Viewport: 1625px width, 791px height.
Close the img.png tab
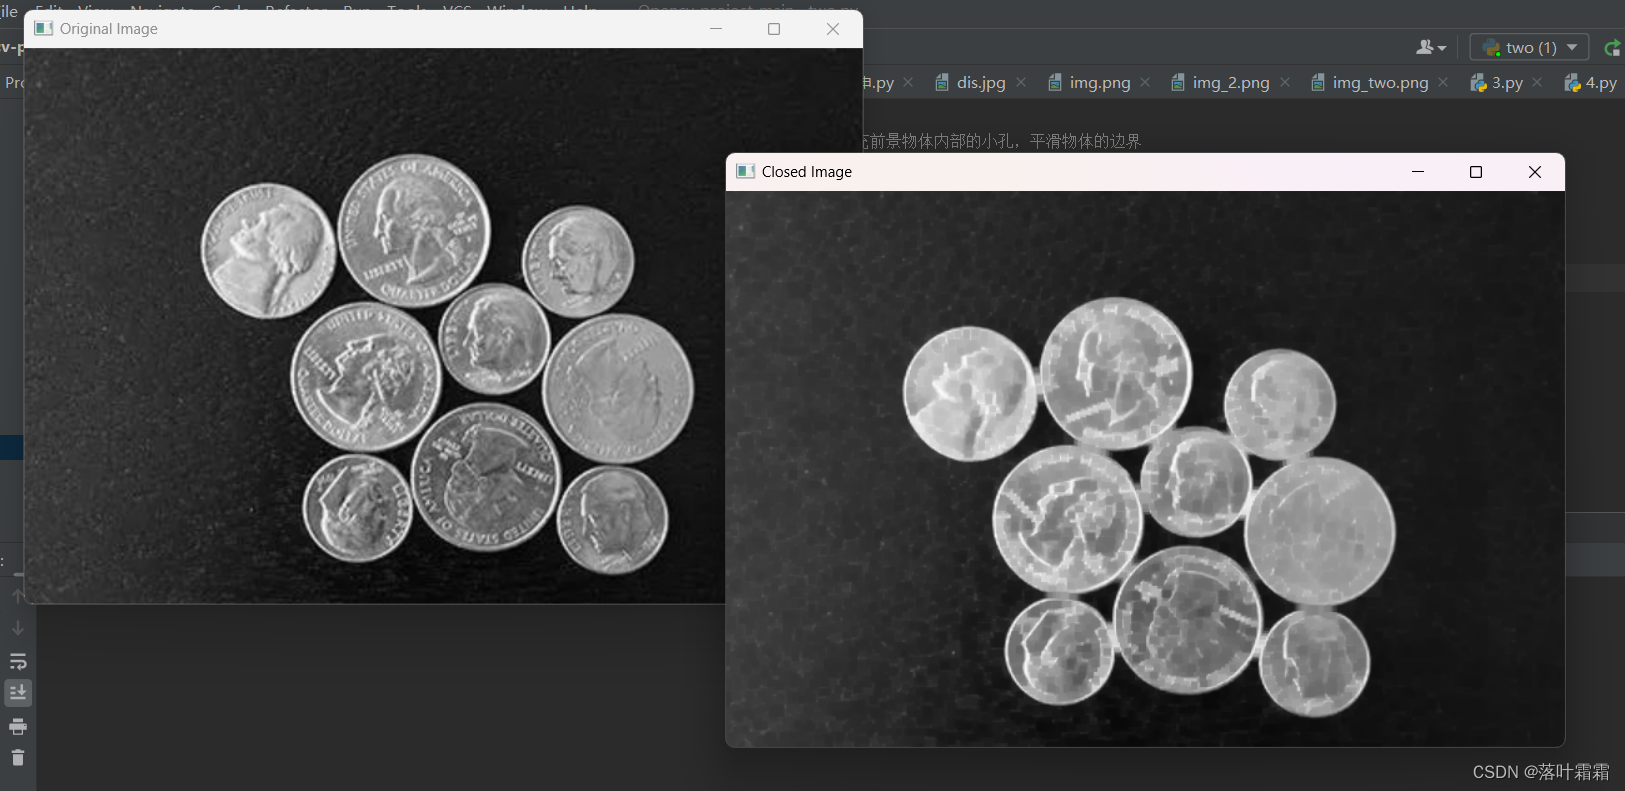point(1145,82)
